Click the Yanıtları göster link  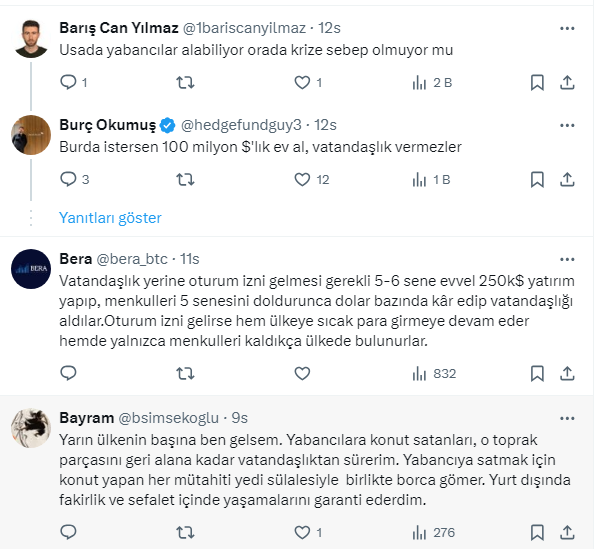[x=110, y=217]
